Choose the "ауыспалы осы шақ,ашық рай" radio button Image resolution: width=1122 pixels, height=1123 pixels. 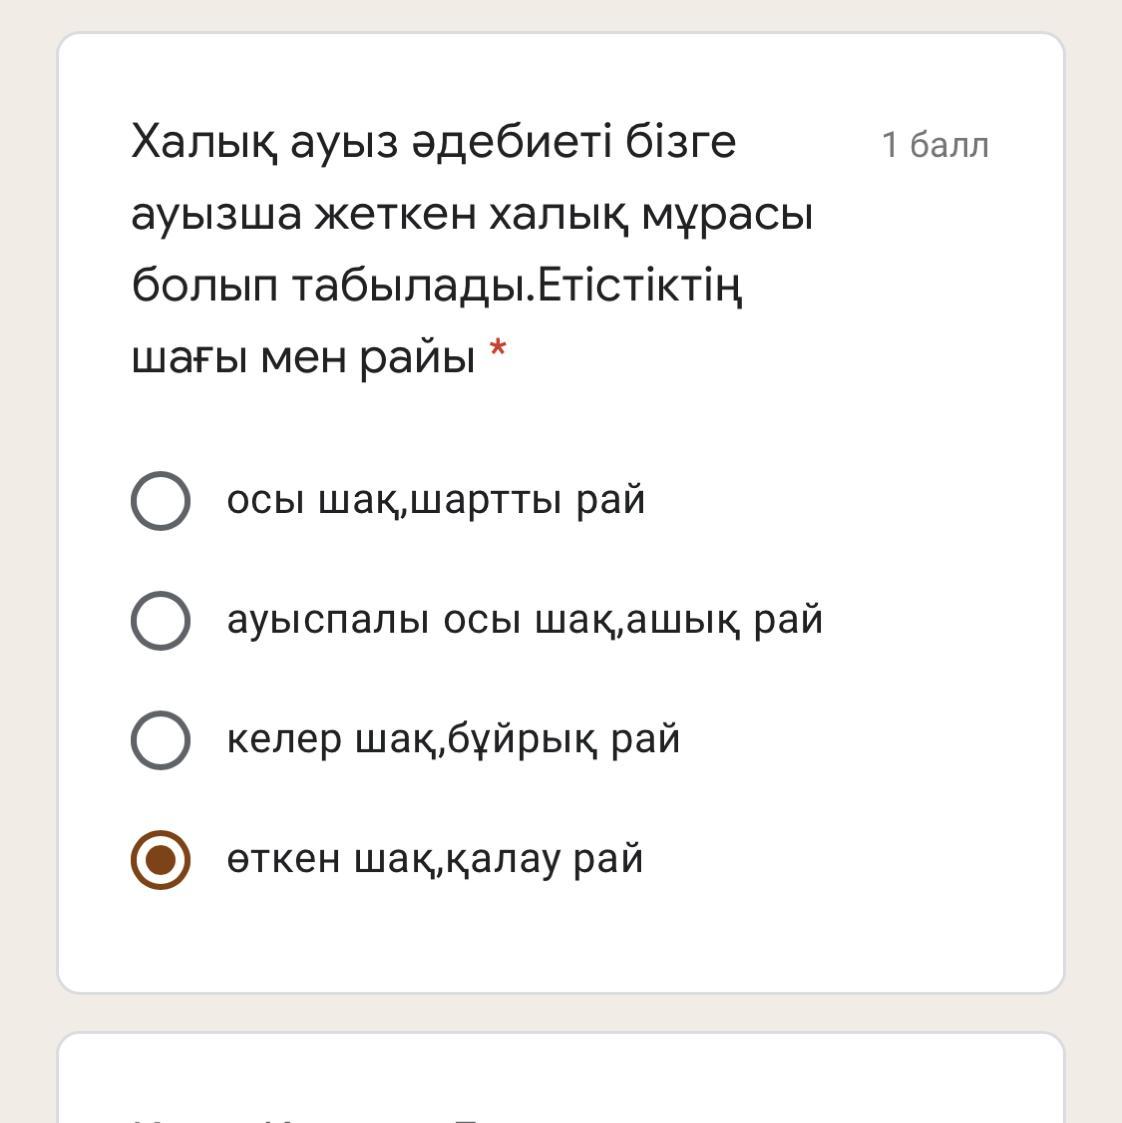[x=160, y=620]
